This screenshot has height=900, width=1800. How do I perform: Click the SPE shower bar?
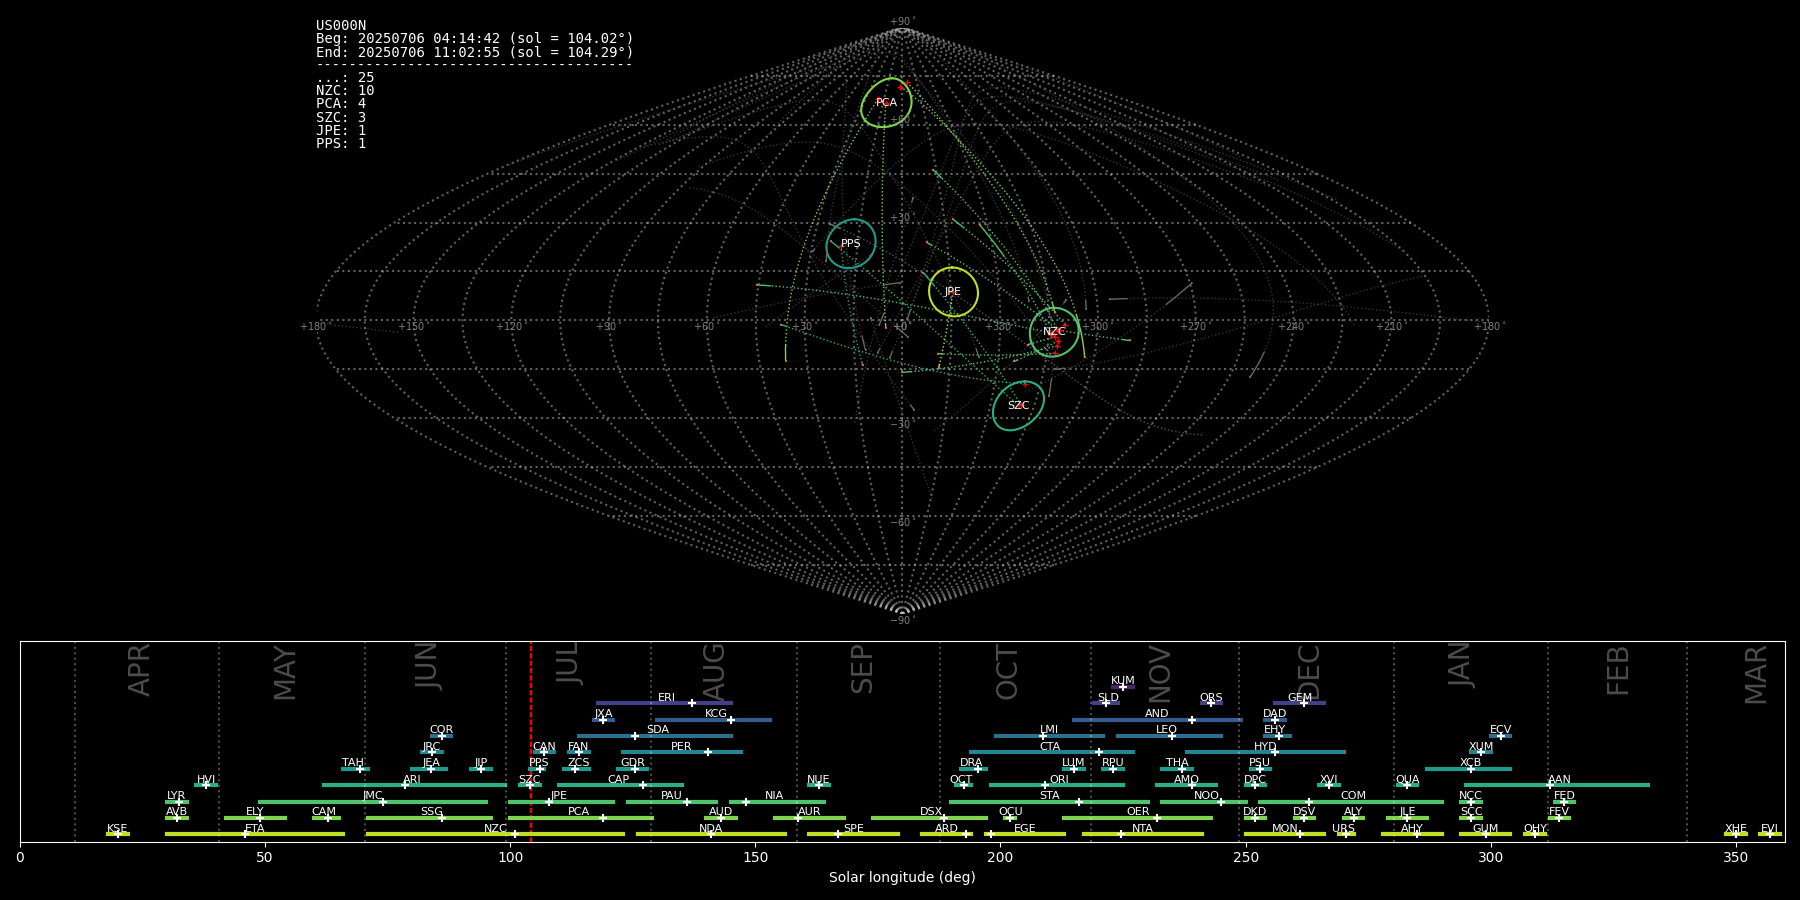[x=853, y=834]
